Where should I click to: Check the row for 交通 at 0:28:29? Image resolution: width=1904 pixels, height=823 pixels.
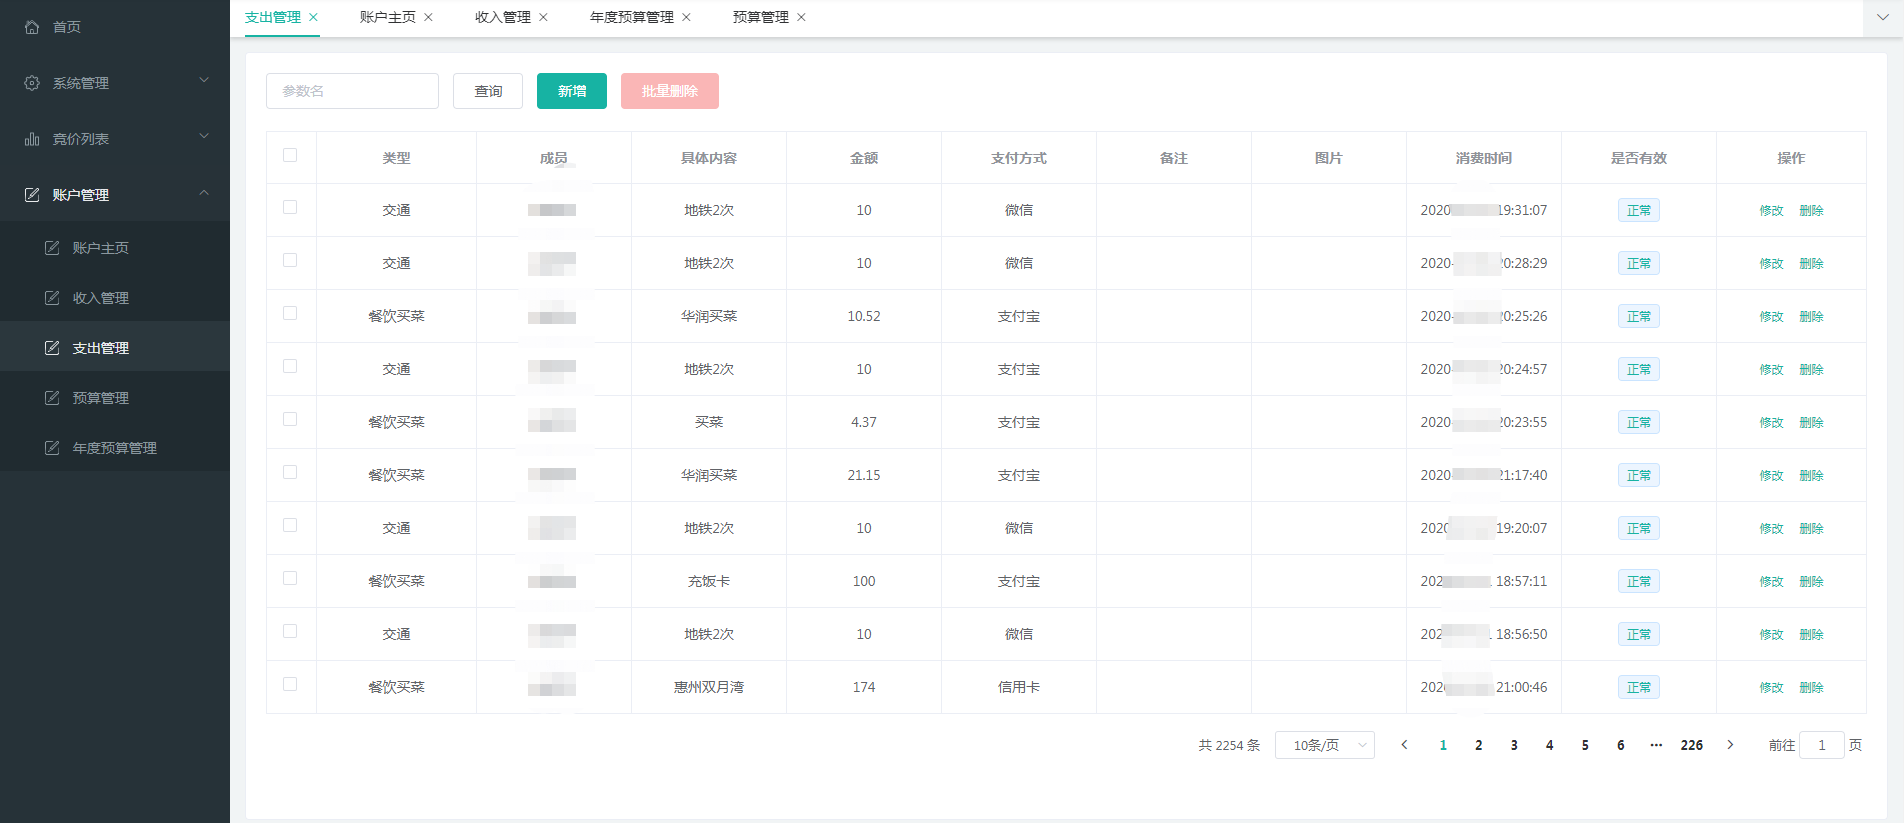tap(290, 260)
